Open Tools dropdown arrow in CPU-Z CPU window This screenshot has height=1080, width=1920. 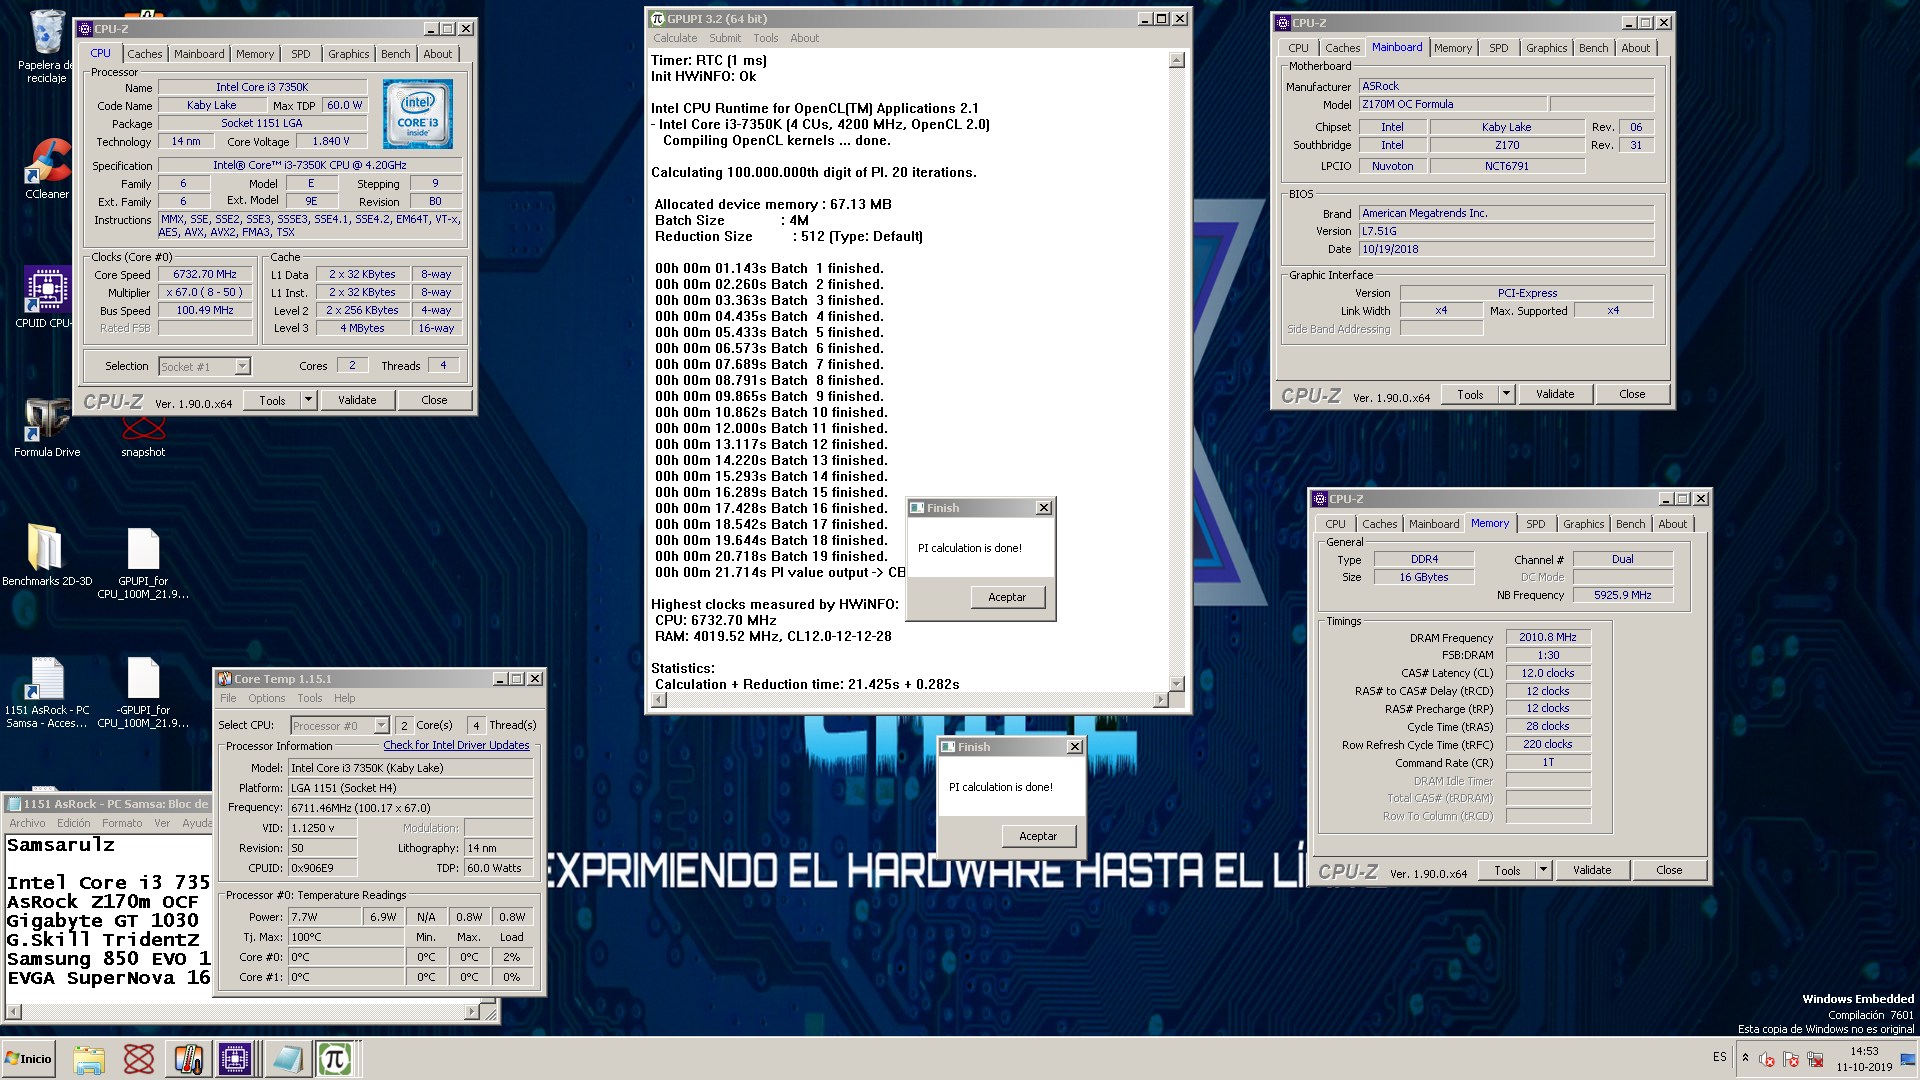point(308,400)
